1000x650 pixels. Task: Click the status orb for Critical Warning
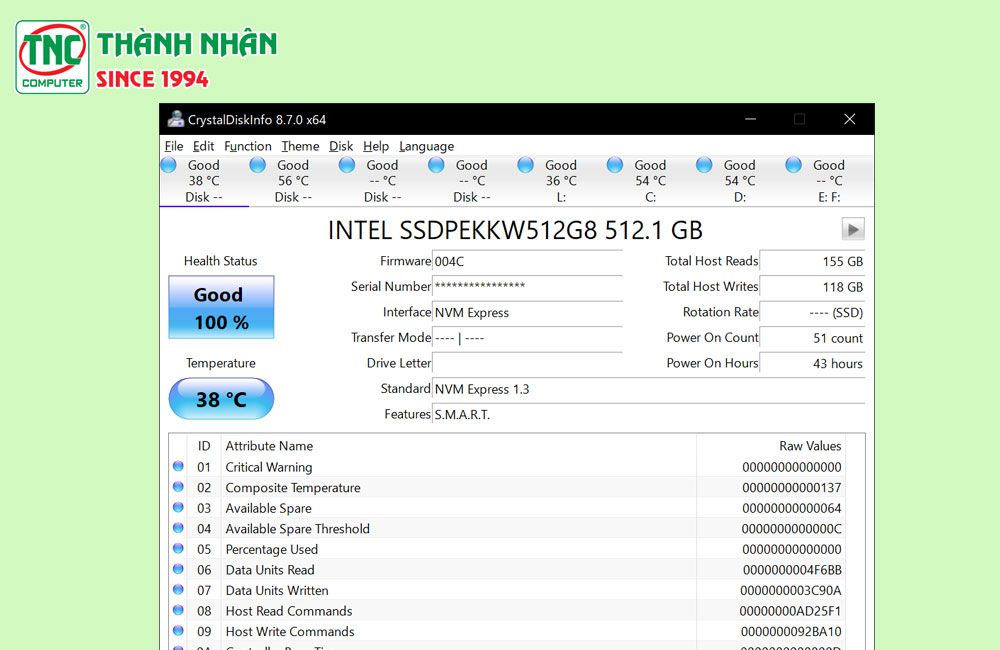(179, 466)
